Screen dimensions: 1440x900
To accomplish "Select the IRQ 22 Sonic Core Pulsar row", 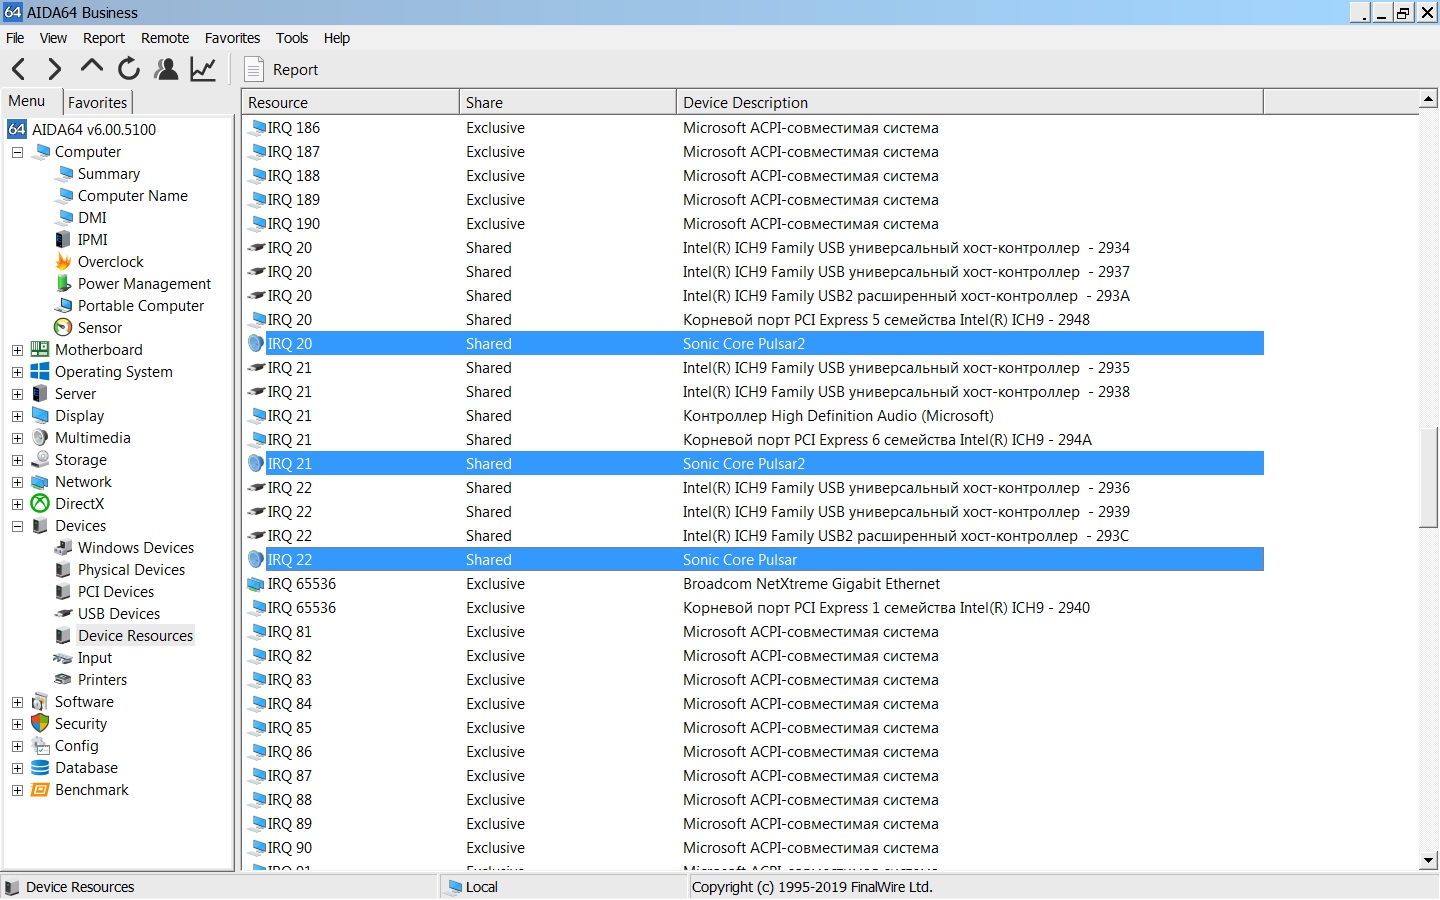I will (755, 560).
